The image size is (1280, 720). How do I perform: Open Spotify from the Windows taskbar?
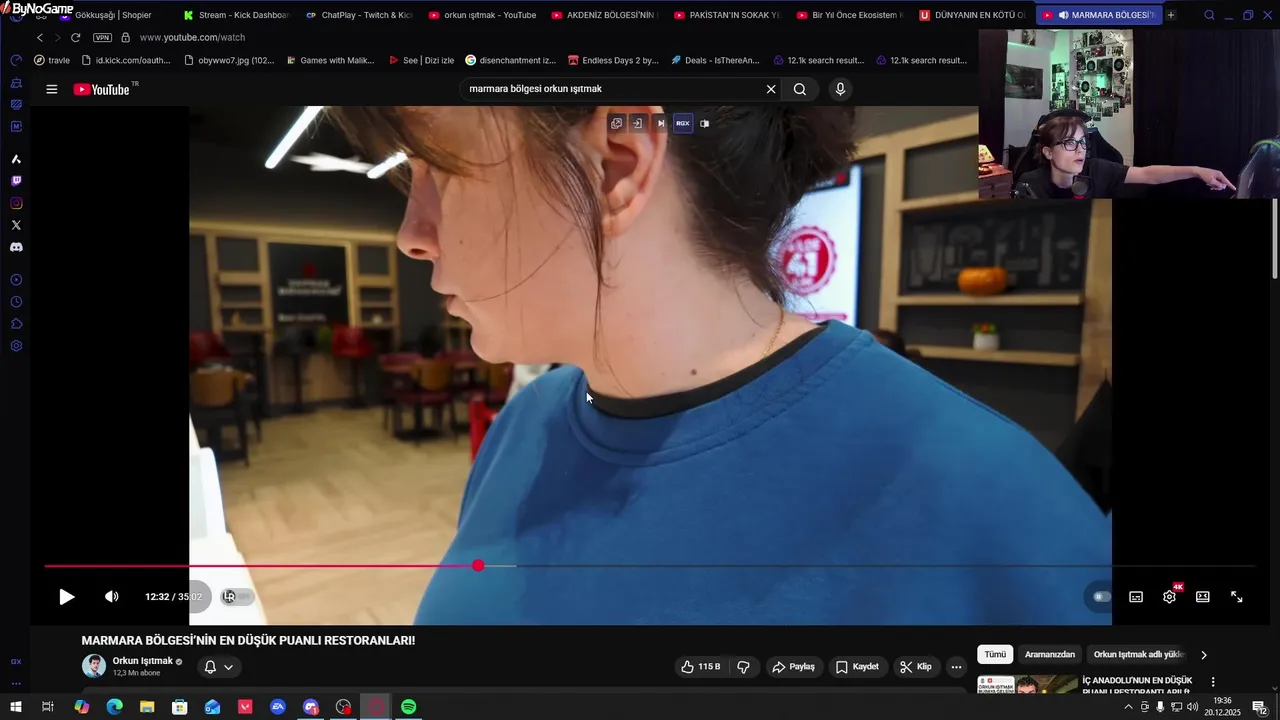click(x=409, y=707)
